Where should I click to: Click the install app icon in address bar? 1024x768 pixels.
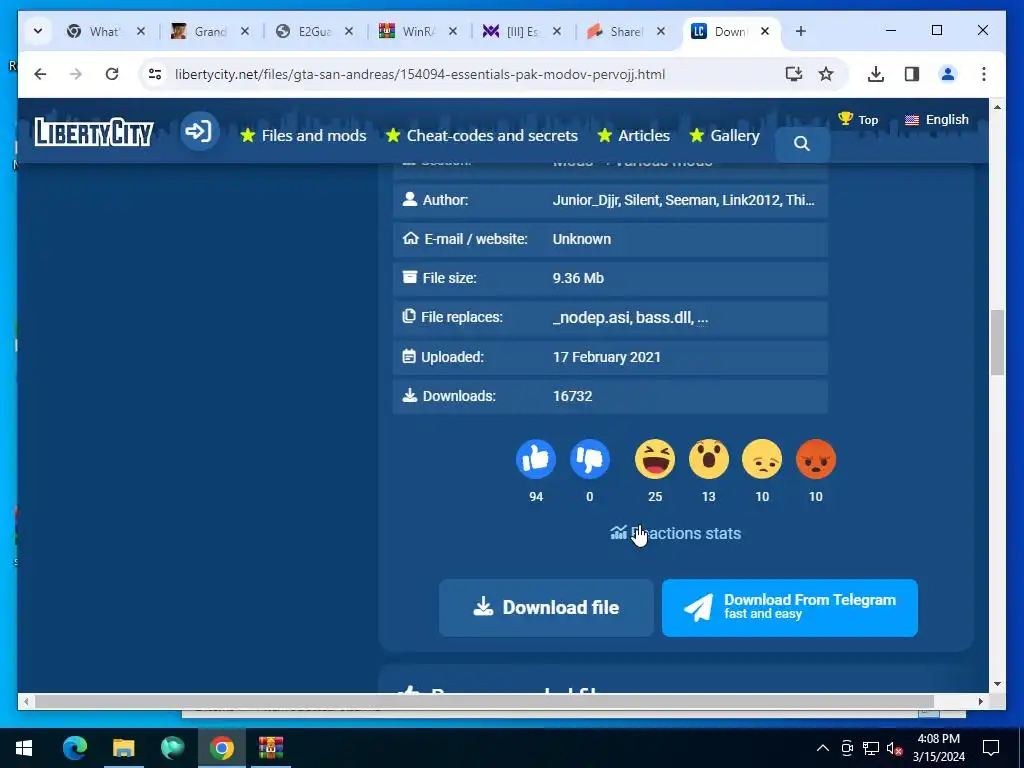(x=793, y=74)
